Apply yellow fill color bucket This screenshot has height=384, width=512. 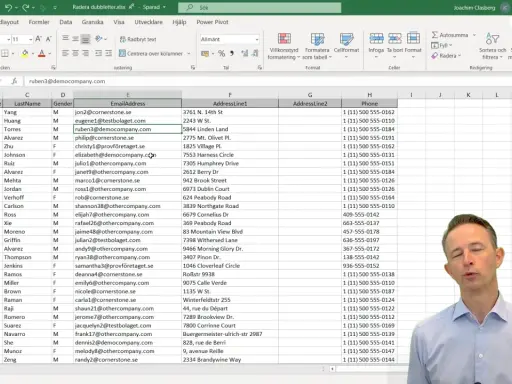point(25,53)
